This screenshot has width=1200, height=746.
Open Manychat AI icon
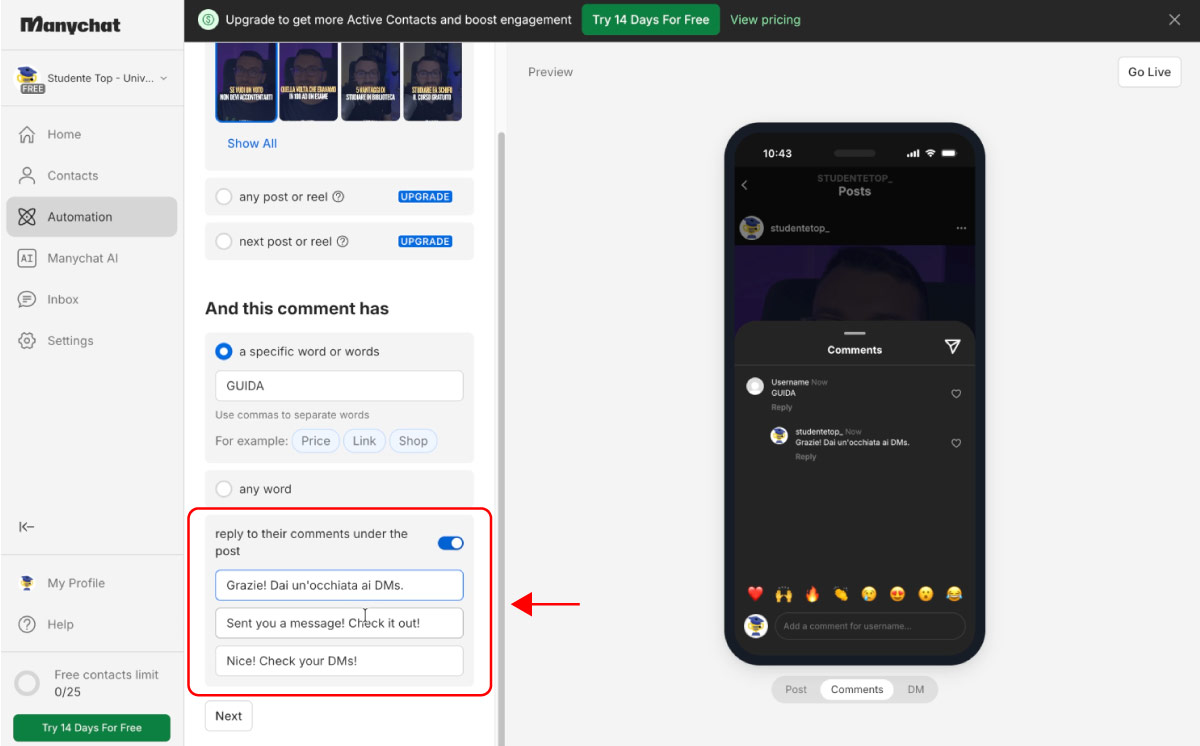click(x=27, y=258)
